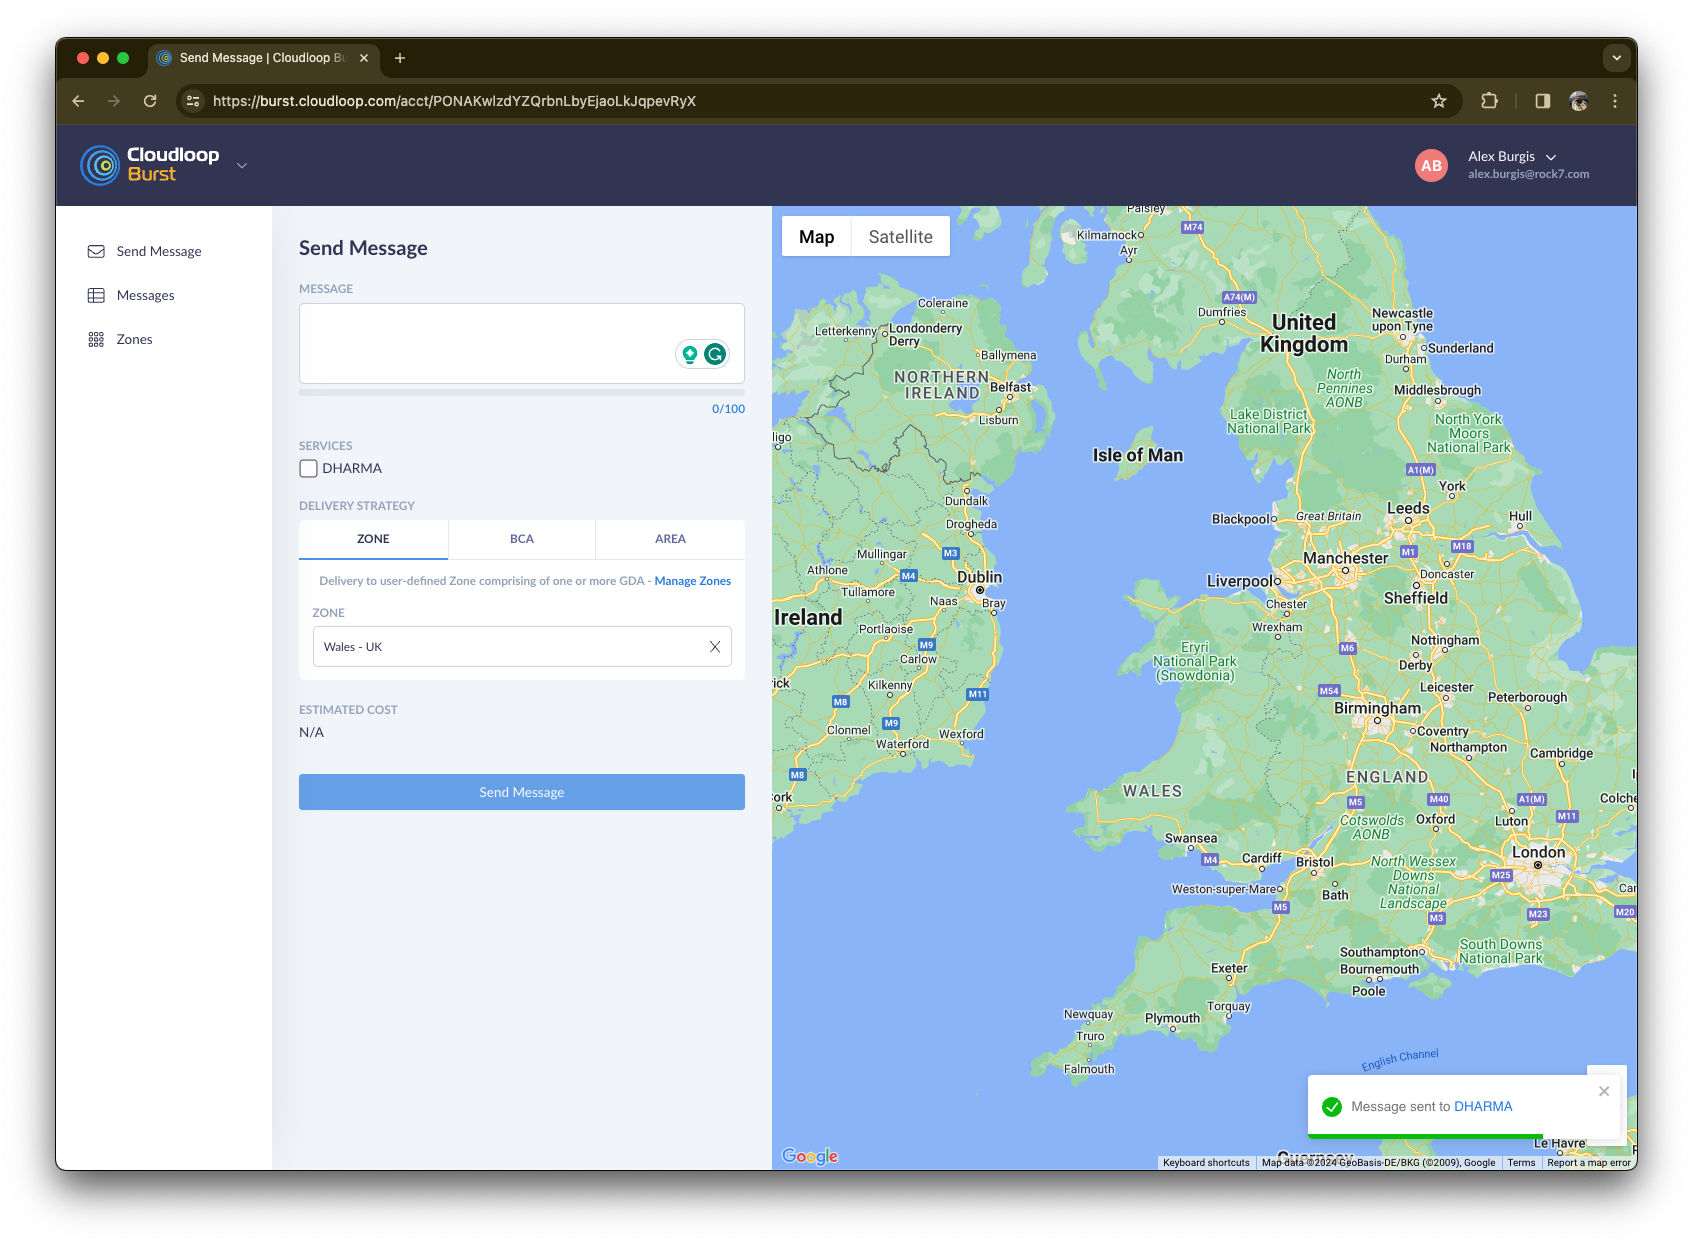The height and width of the screenshot is (1244, 1693).
Task: Expand the dropdown next to Cloudloop Burst logo
Action: tap(242, 166)
